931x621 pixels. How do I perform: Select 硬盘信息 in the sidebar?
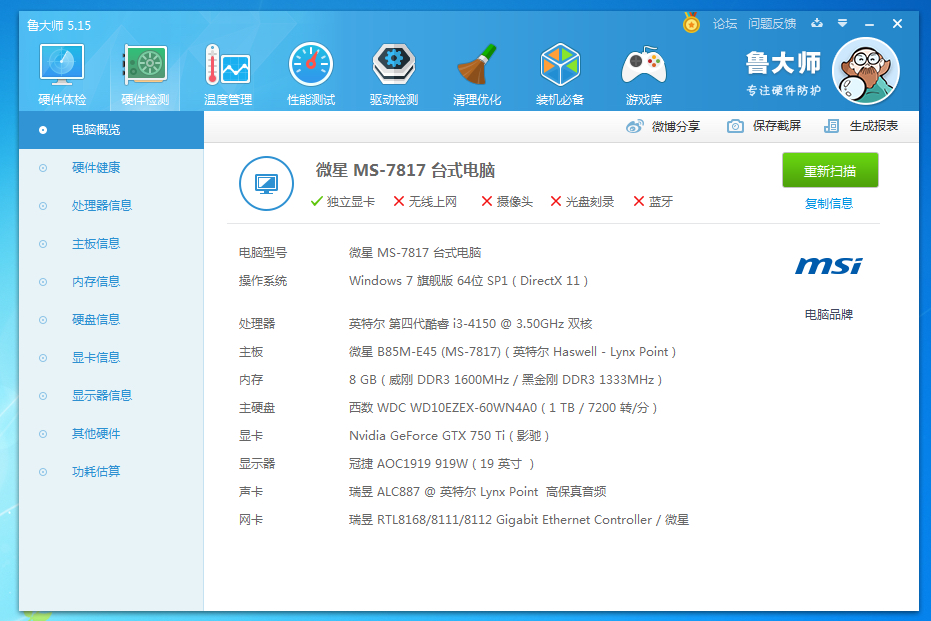pos(111,319)
